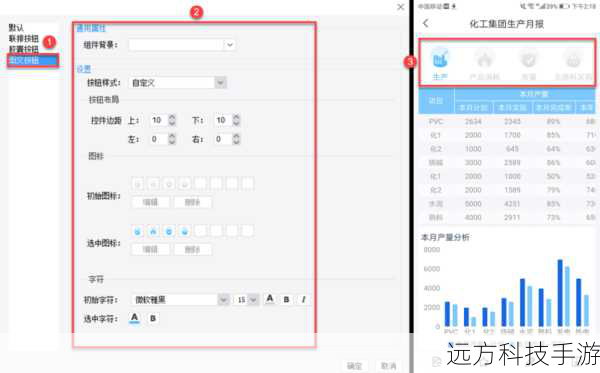
Task: Click 删除 button under 选中图标
Action: [x=192, y=249]
